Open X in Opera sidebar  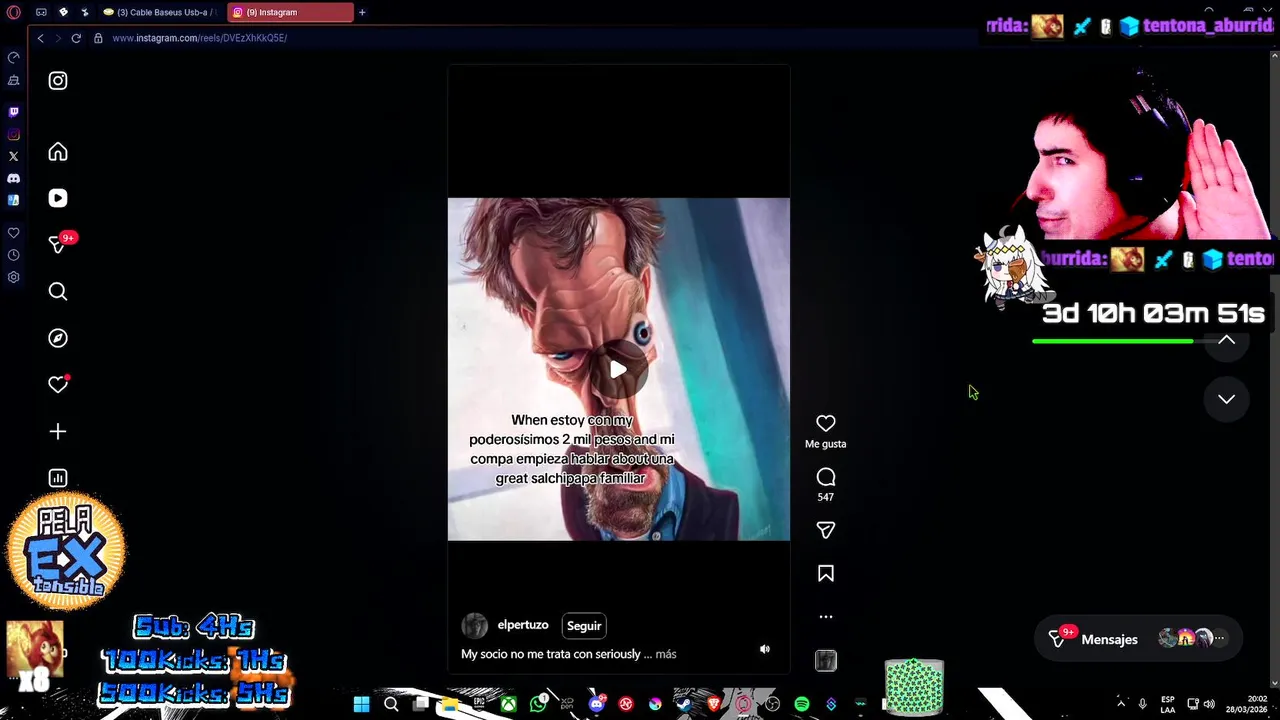pos(13,156)
